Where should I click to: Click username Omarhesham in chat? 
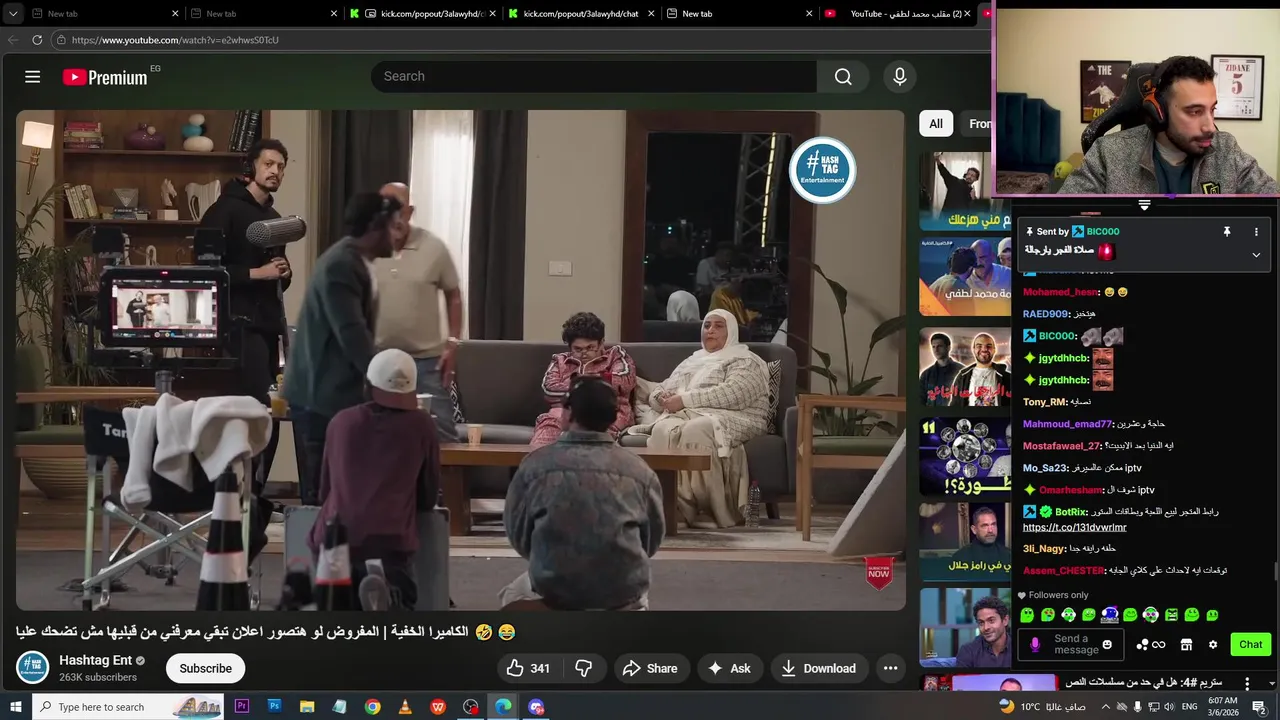(1071, 490)
